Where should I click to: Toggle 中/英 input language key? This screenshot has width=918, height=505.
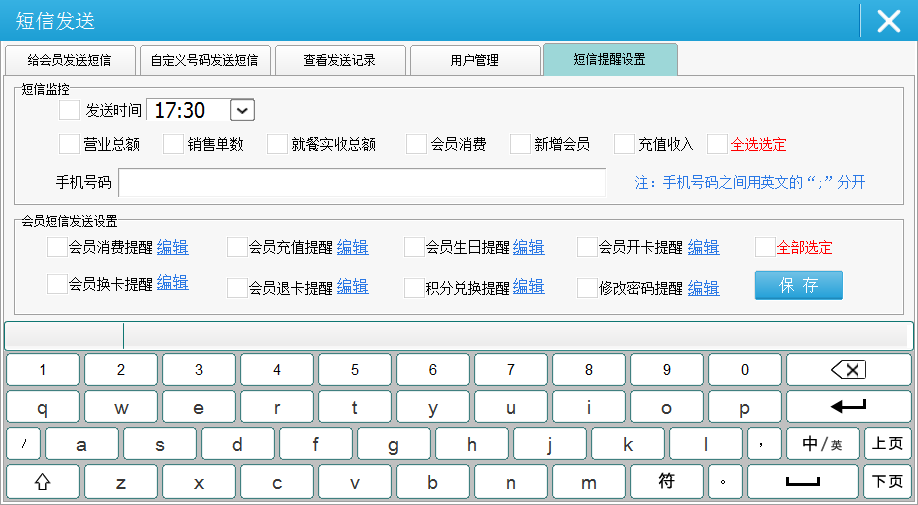tap(823, 444)
